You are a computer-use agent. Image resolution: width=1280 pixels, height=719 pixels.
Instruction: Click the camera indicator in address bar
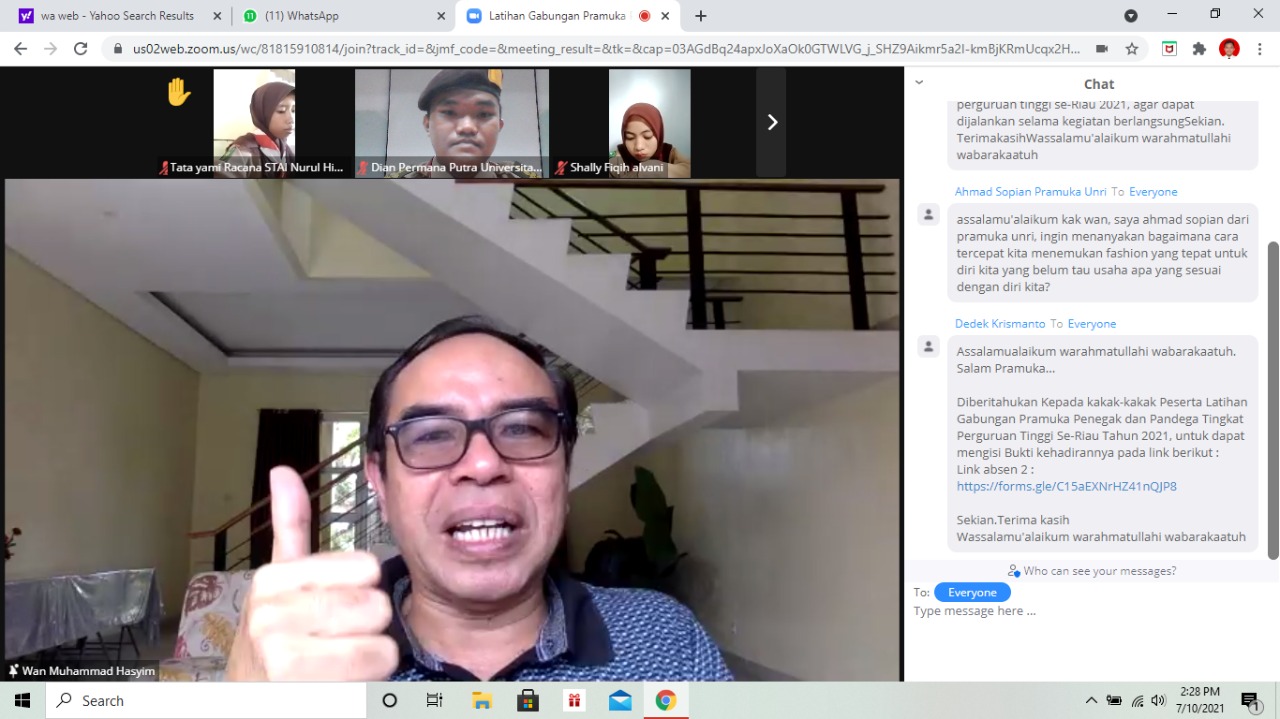pyautogui.click(x=1101, y=48)
